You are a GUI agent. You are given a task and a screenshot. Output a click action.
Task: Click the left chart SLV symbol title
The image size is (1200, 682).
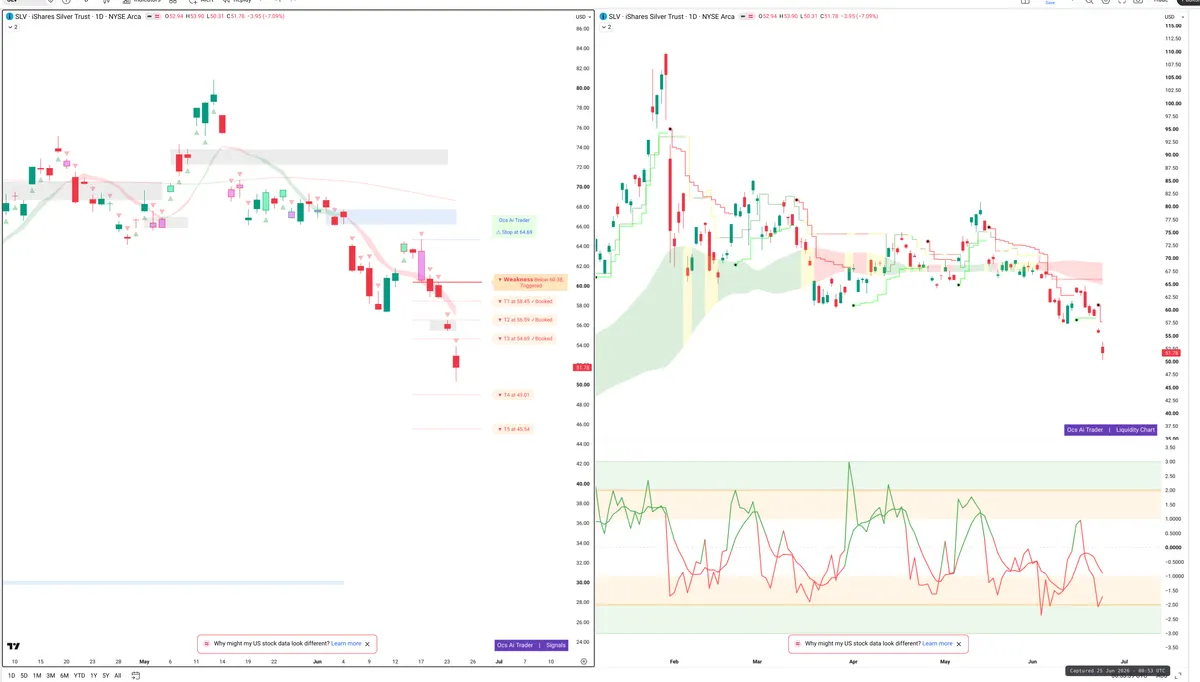pyautogui.click(x=78, y=17)
